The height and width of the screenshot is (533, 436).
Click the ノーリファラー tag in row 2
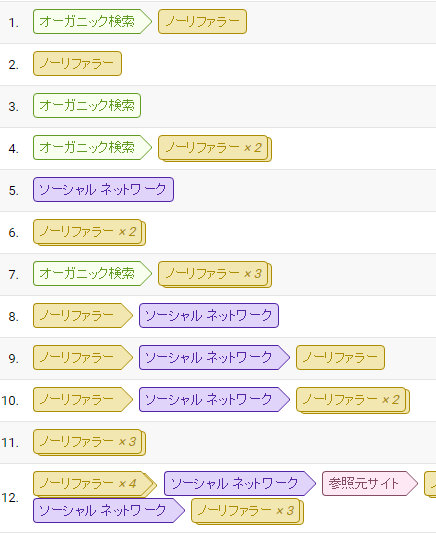tap(77, 64)
